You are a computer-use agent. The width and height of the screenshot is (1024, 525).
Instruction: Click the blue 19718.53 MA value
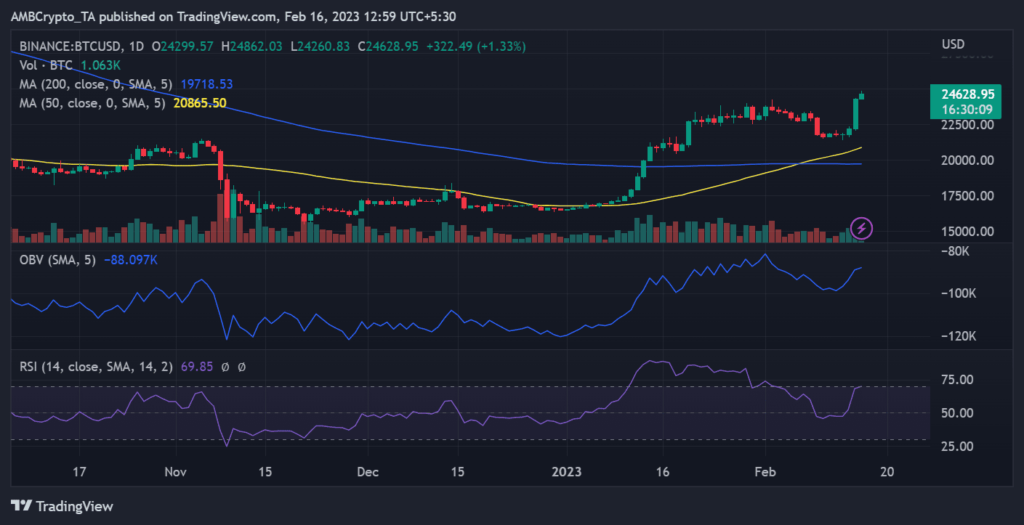coord(205,85)
